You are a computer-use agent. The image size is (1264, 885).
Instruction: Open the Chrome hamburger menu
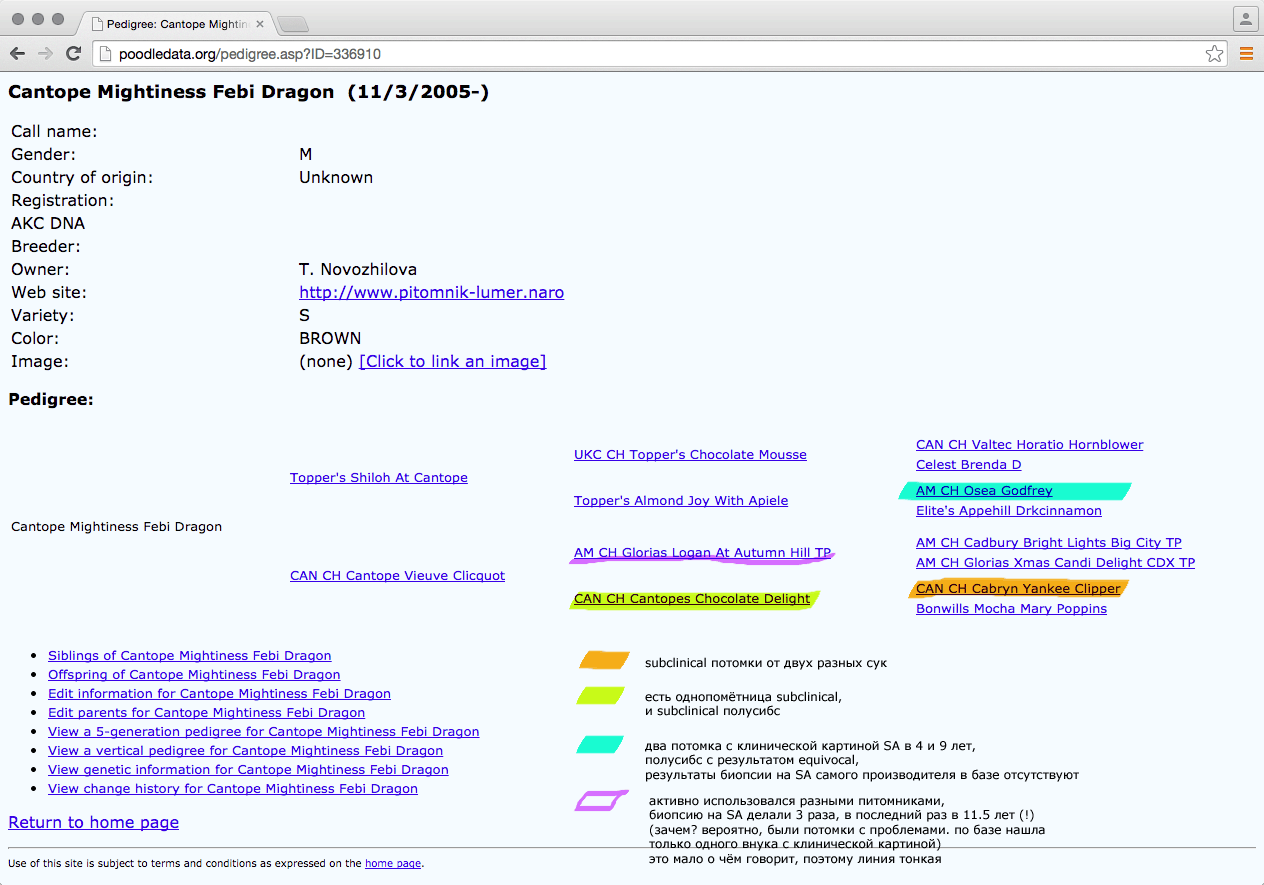pyautogui.click(x=1246, y=54)
